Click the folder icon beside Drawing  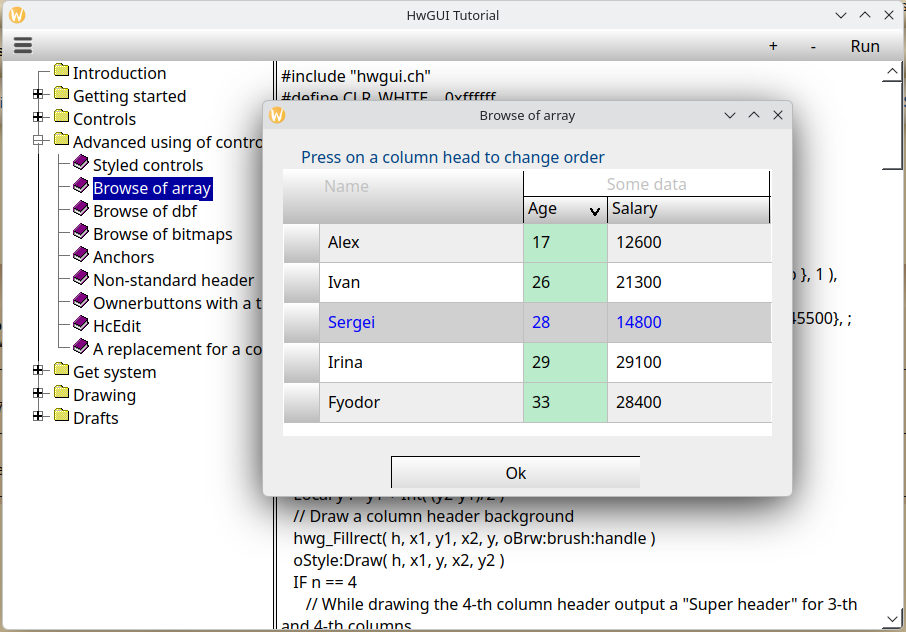61,394
